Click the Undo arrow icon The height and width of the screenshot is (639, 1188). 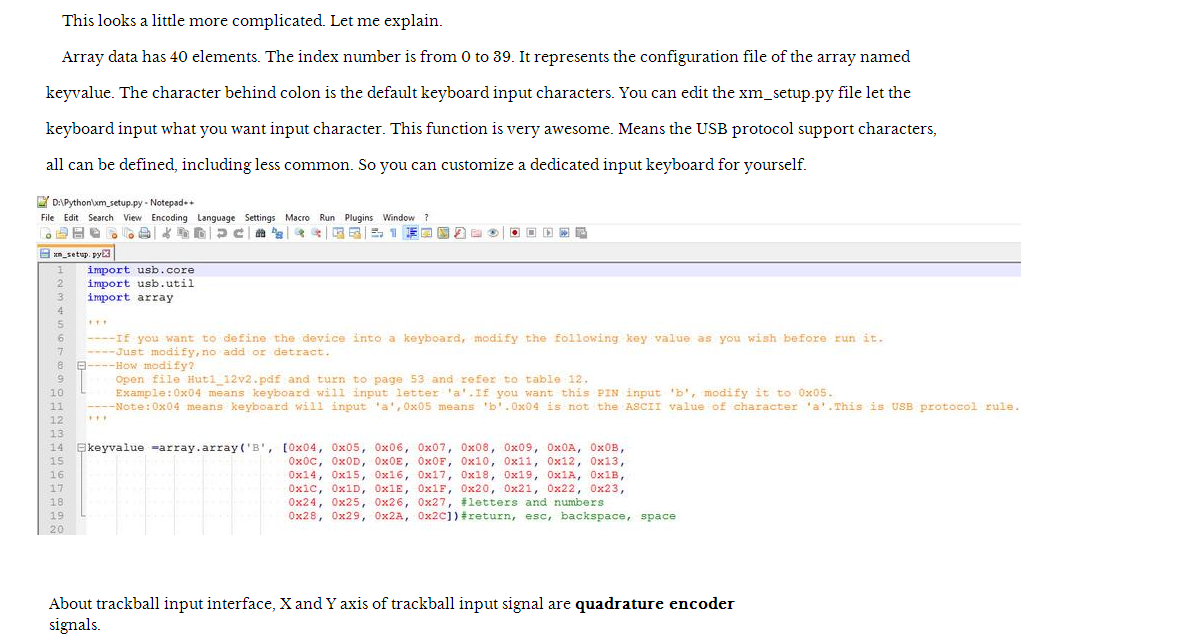(x=222, y=233)
